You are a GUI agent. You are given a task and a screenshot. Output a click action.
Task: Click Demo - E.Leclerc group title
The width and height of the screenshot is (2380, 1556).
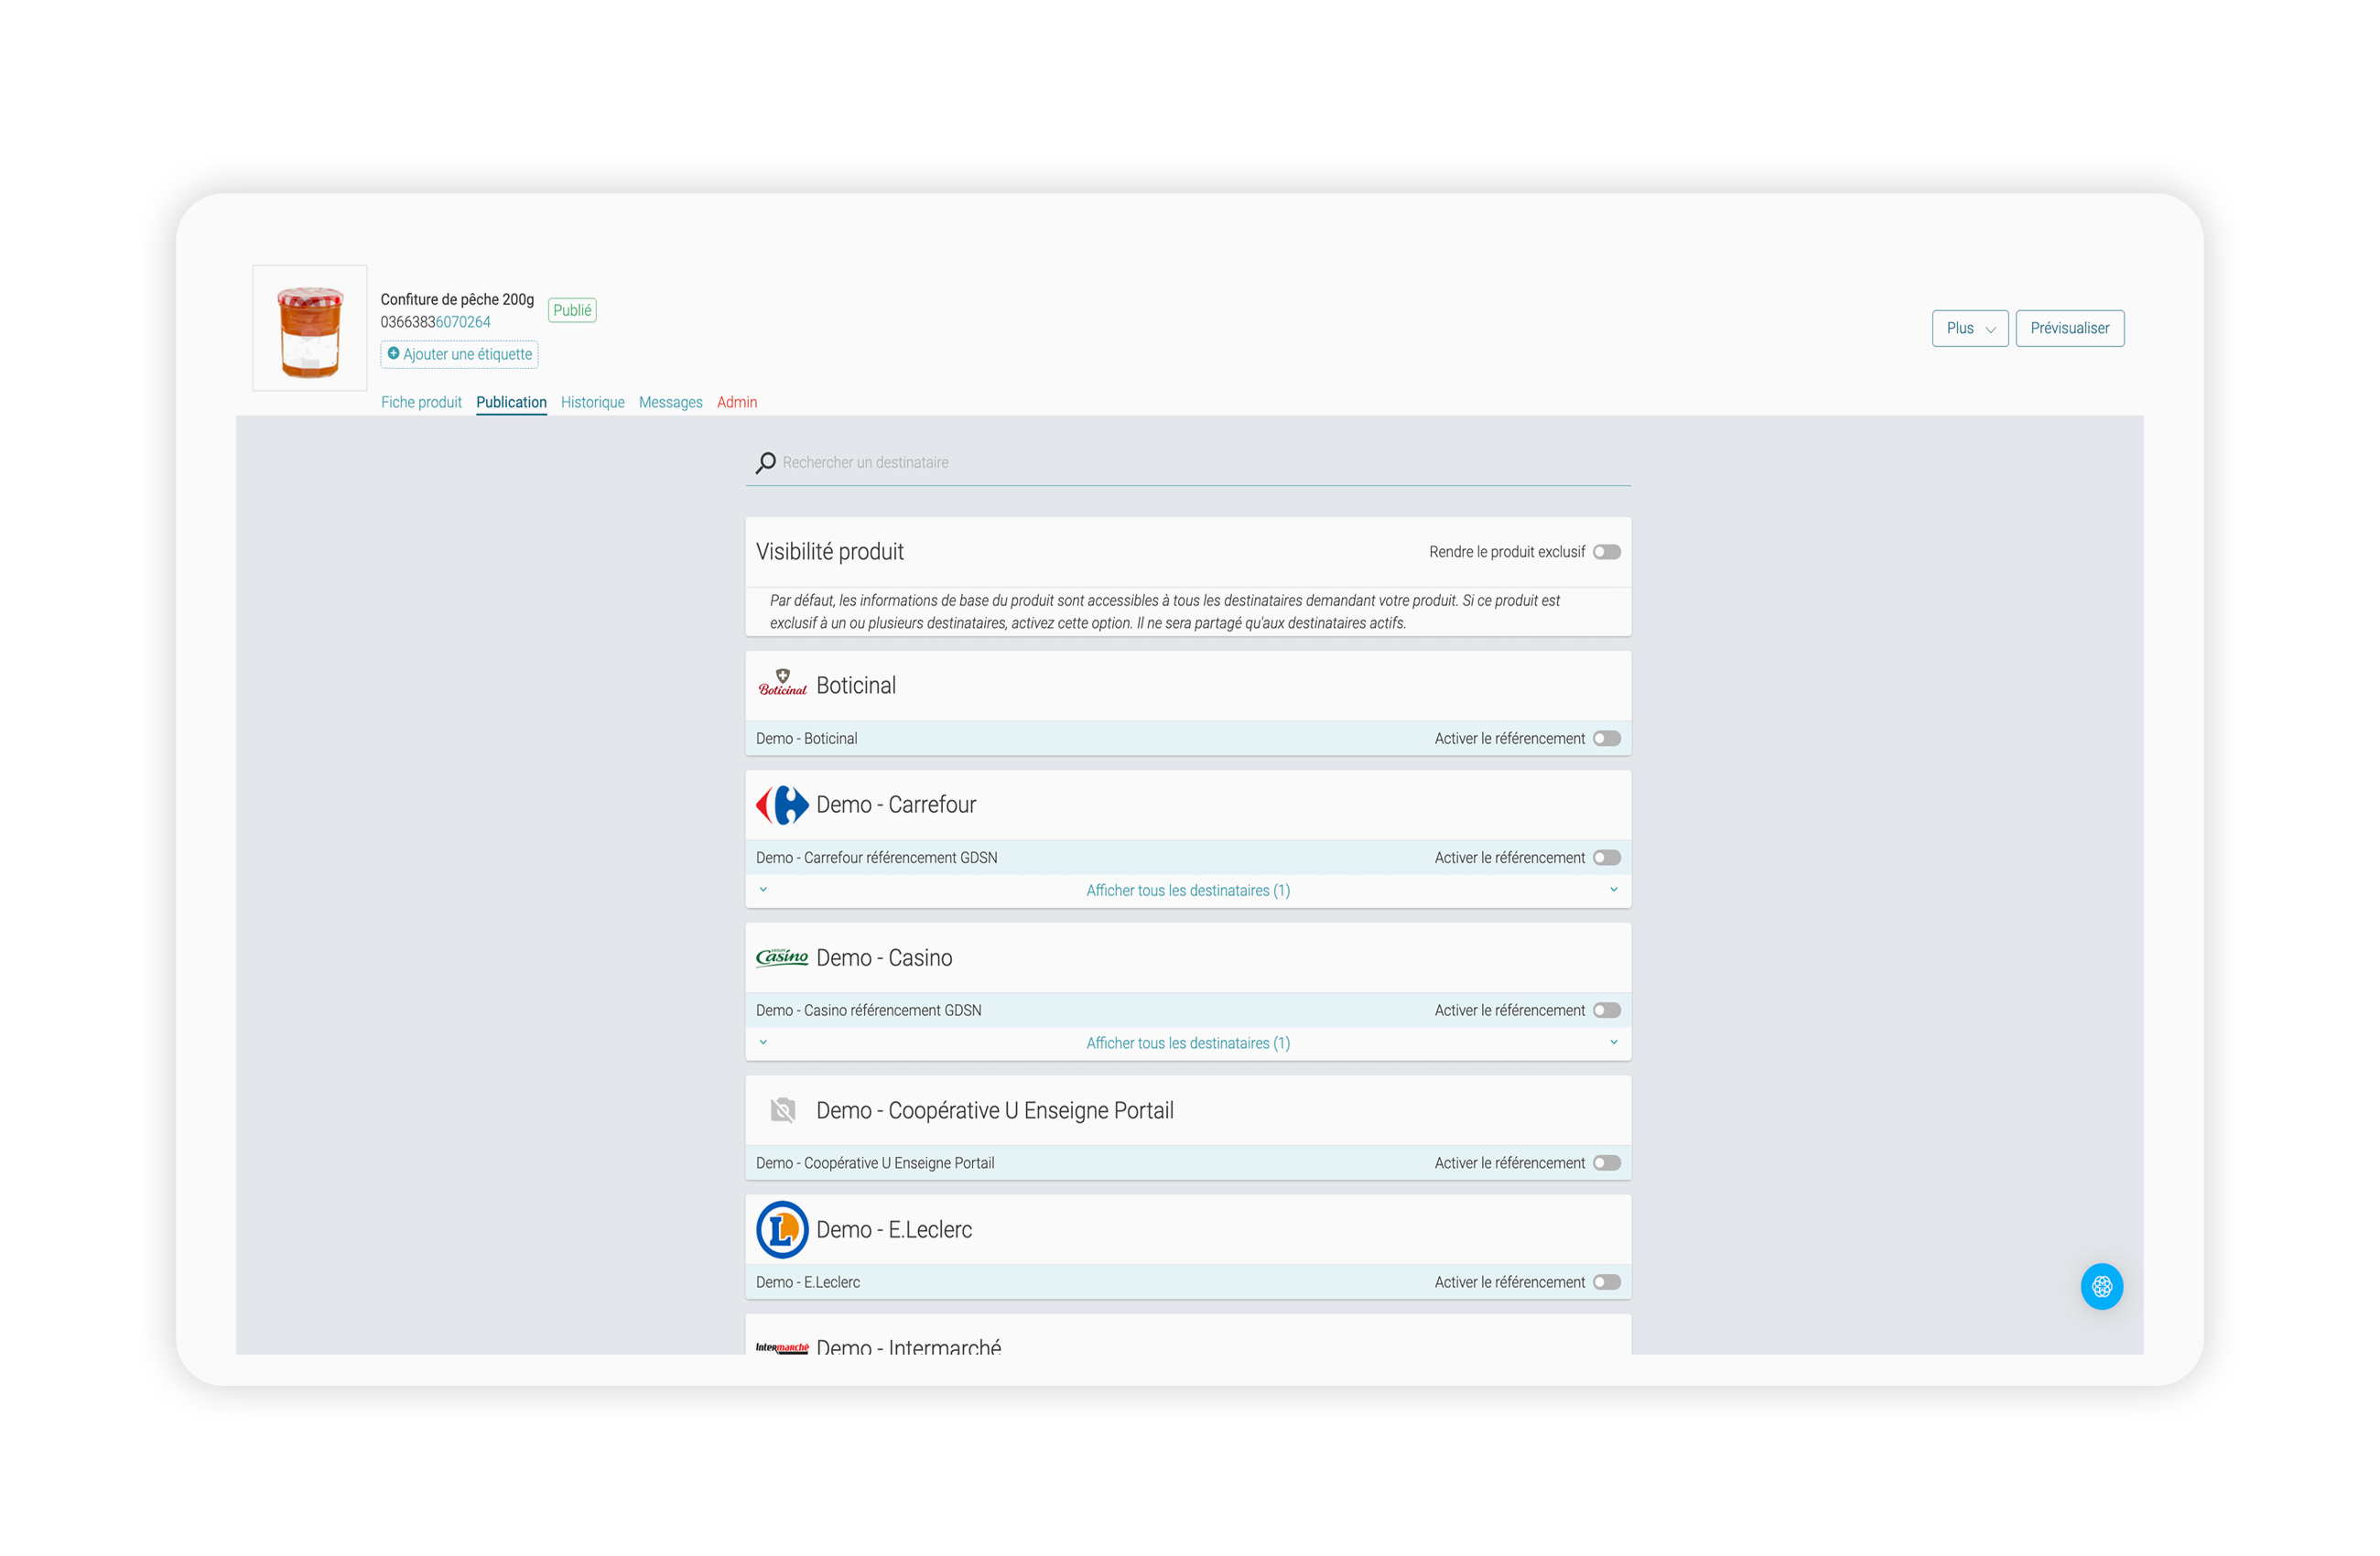894,1229
